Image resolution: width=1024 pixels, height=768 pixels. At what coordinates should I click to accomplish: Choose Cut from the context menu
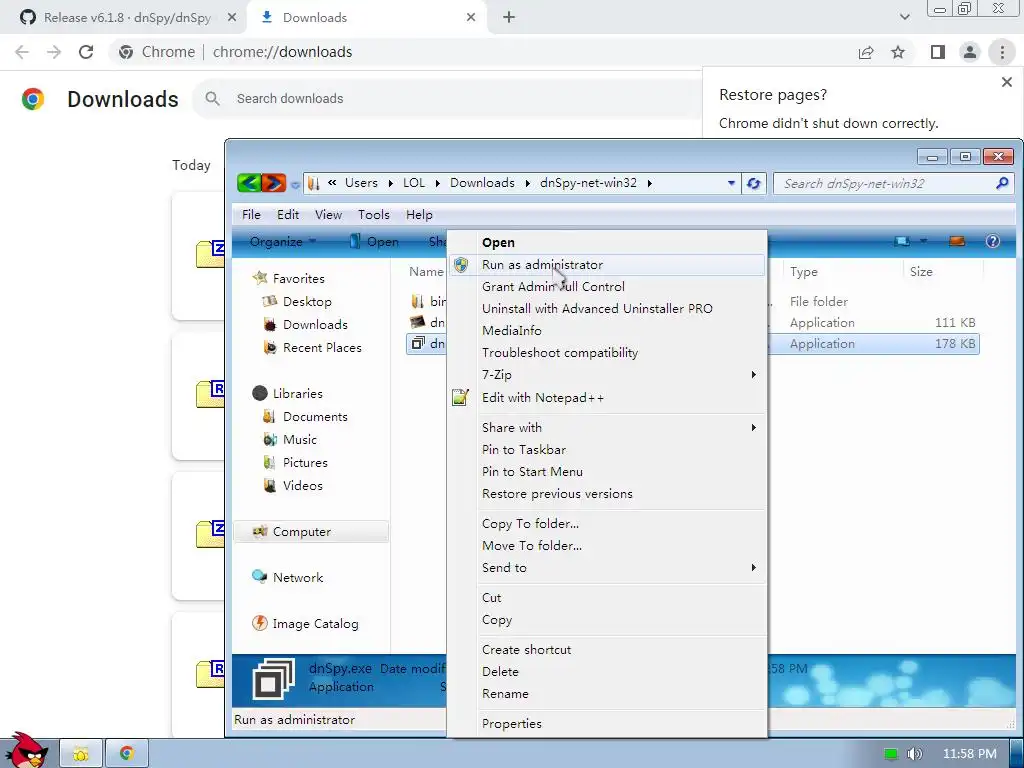(x=607, y=598)
